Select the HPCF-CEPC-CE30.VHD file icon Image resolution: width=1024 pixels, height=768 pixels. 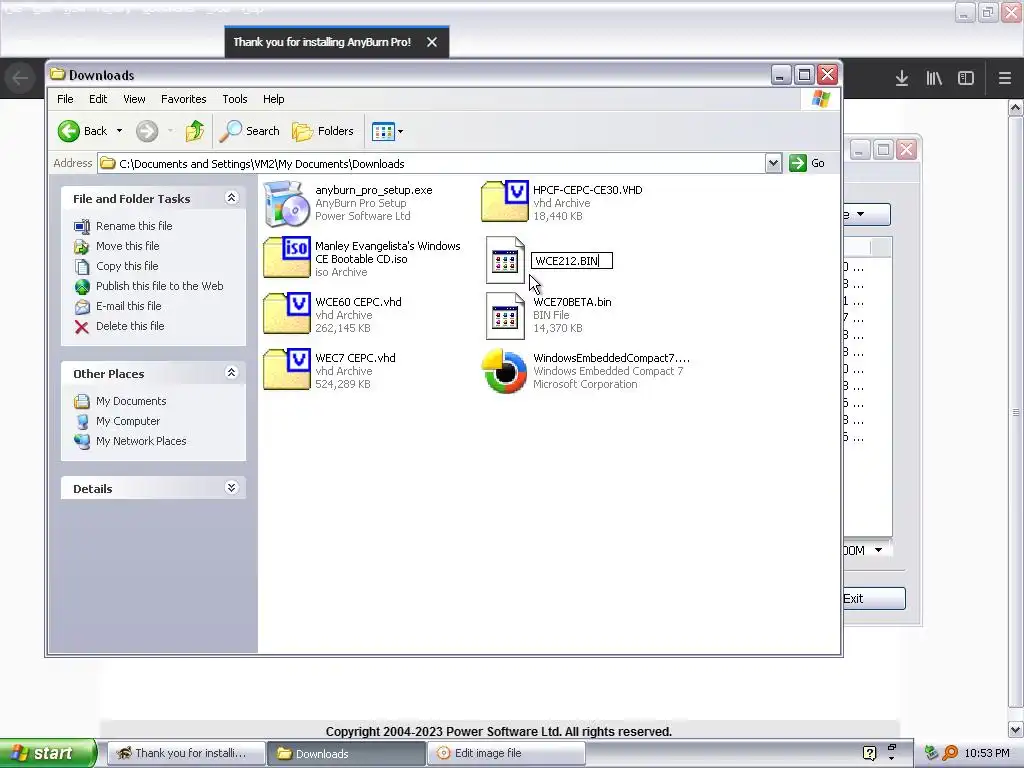tap(504, 201)
